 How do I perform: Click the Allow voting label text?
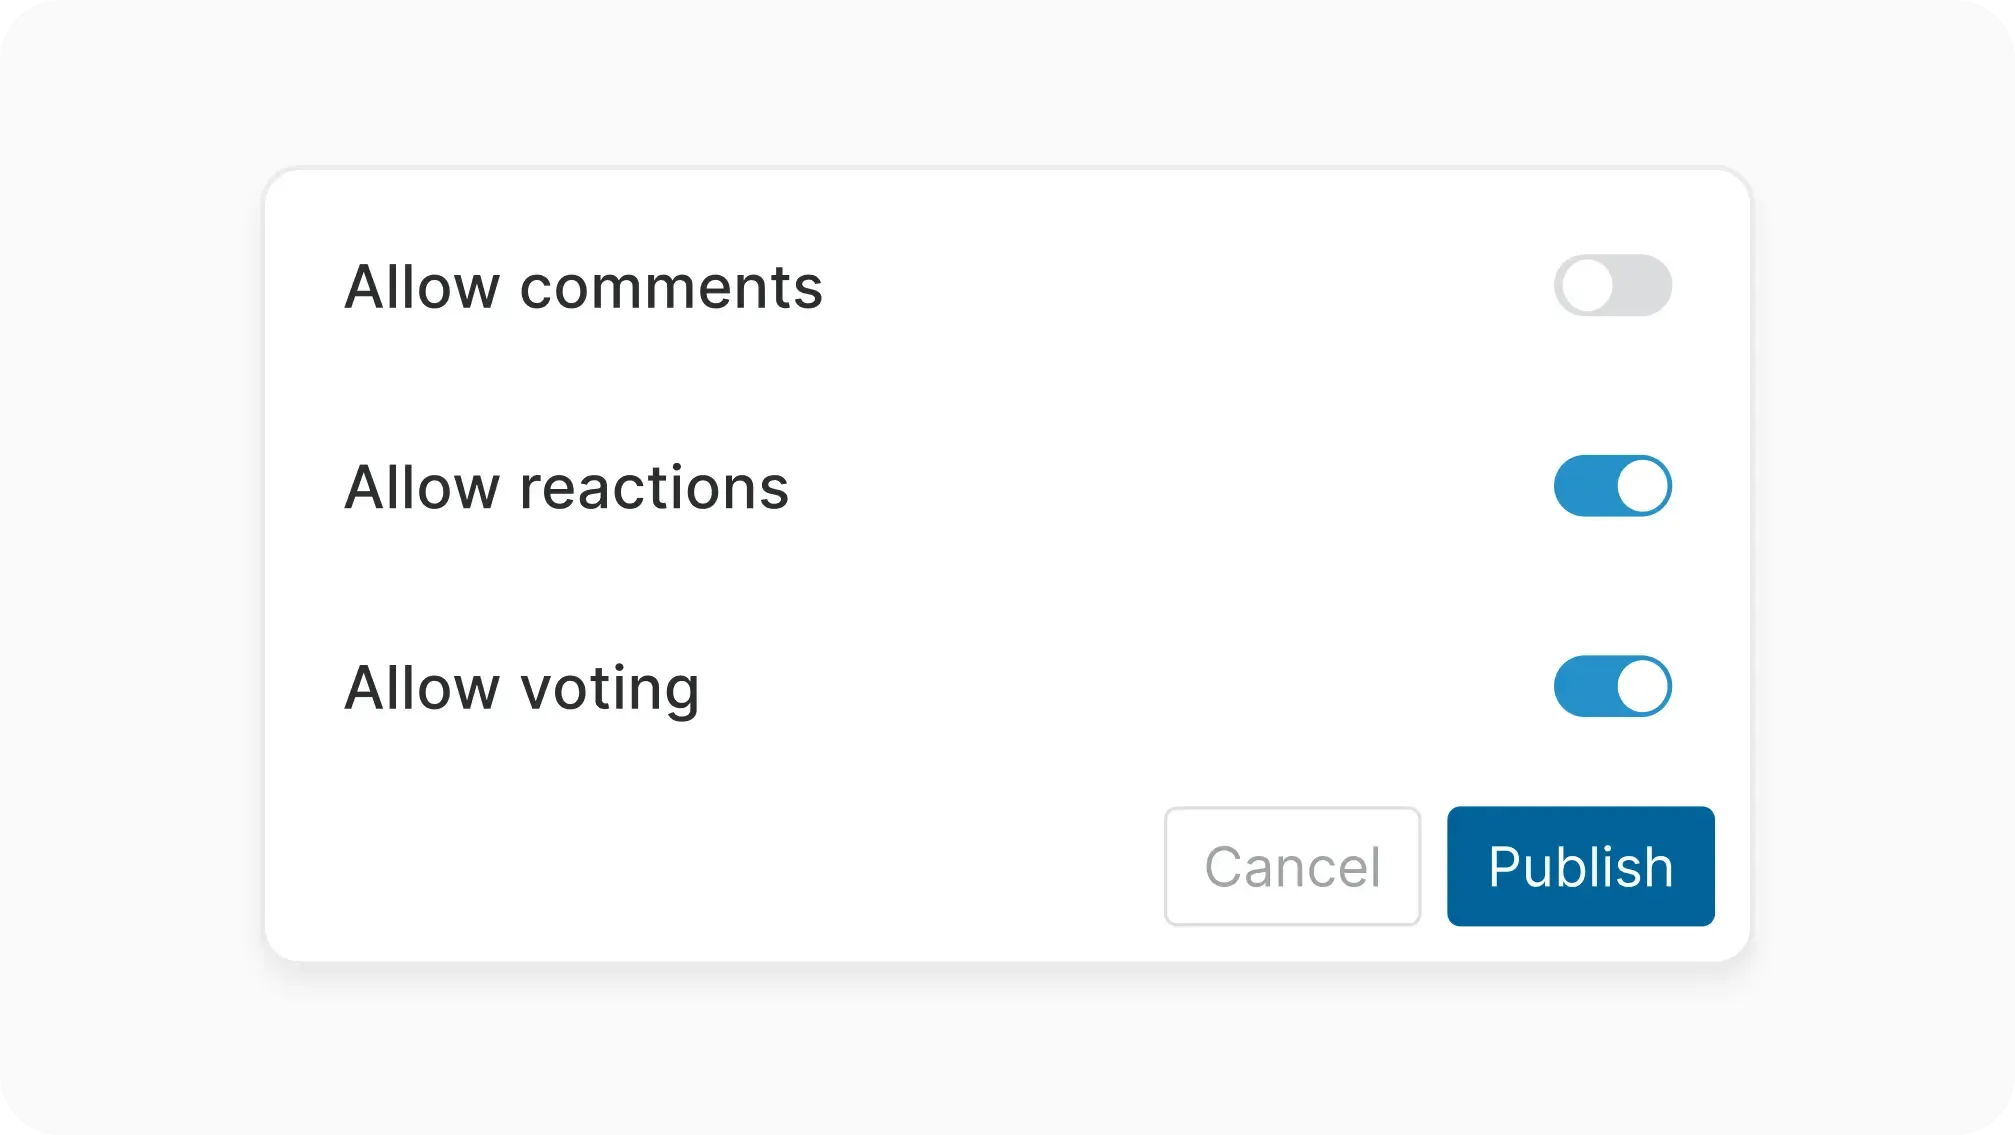pos(521,688)
